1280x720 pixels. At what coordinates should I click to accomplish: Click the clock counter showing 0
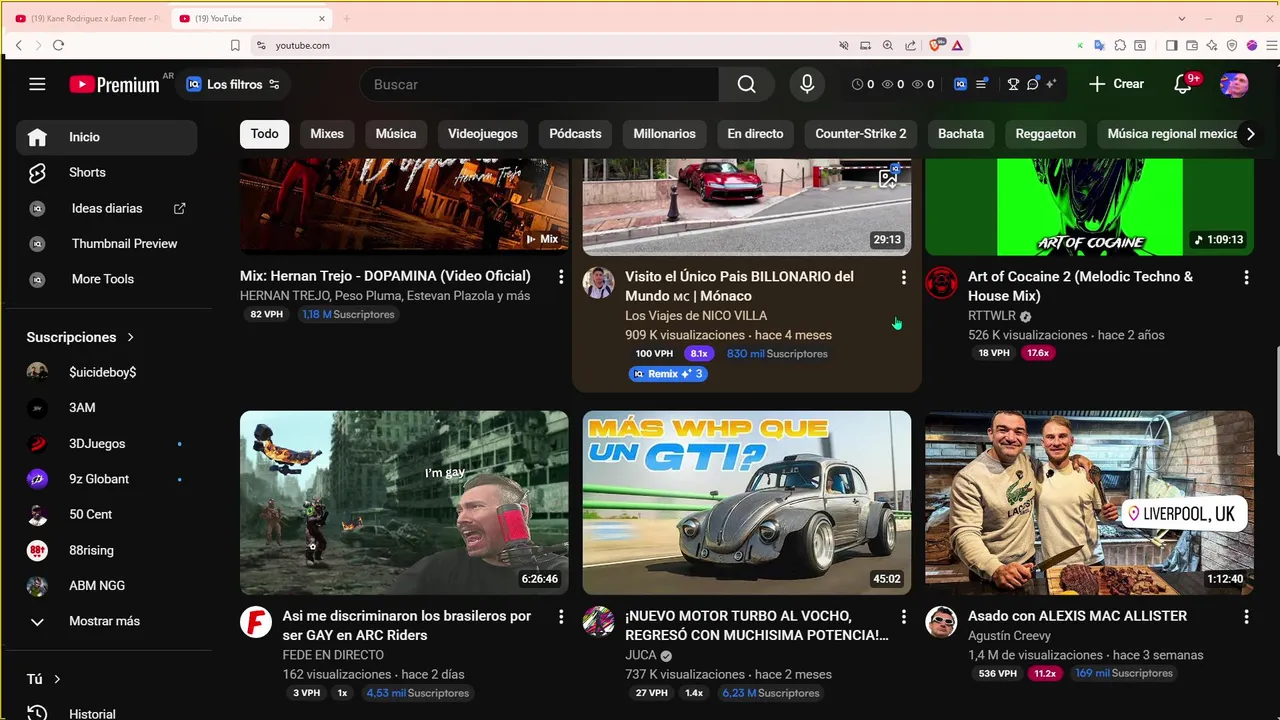863,84
